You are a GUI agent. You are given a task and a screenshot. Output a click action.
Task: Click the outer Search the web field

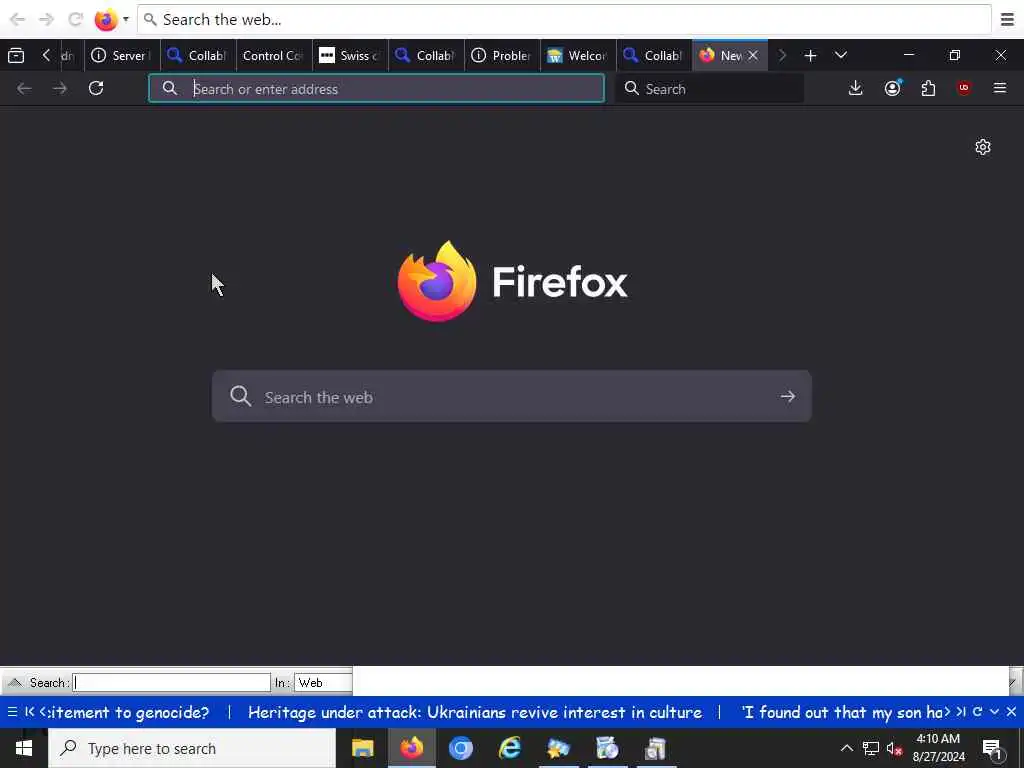pyautogui.click(x=564, y=20)
